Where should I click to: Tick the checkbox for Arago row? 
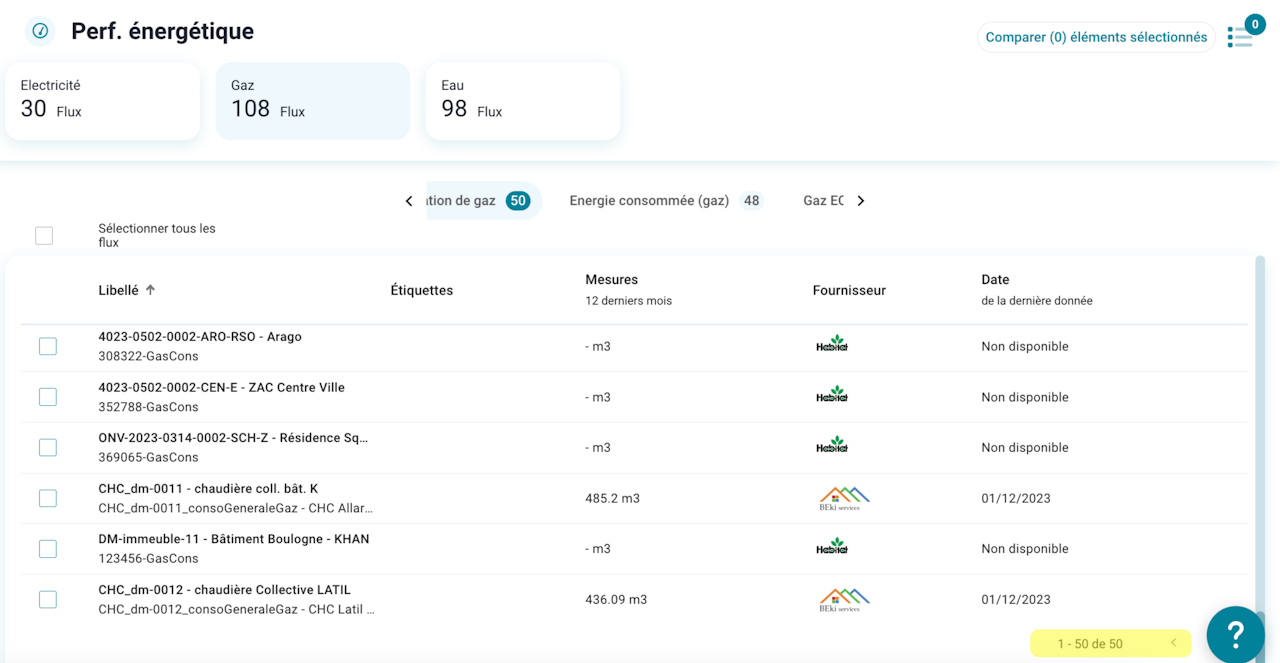point(48,346)
